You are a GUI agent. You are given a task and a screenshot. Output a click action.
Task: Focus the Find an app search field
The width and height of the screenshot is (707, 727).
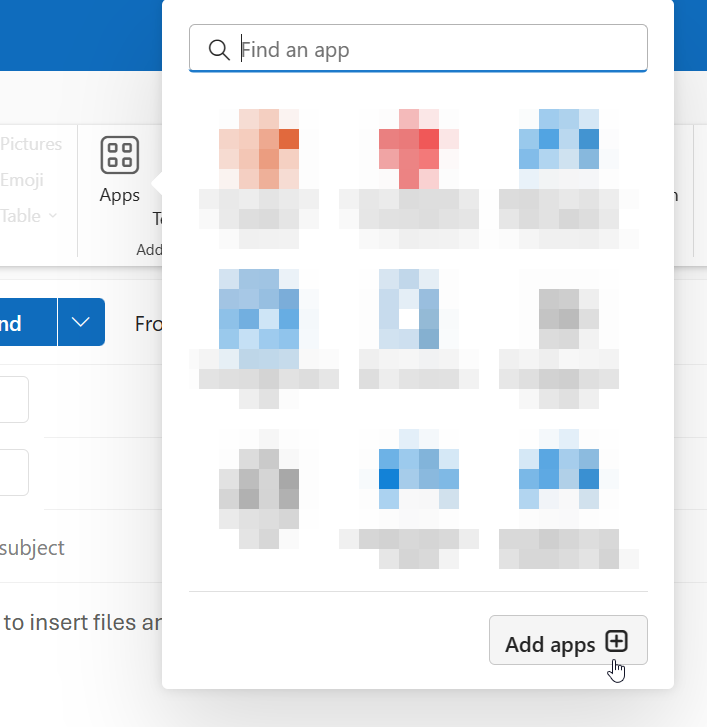pyautogui.click(x=430, y=49)
